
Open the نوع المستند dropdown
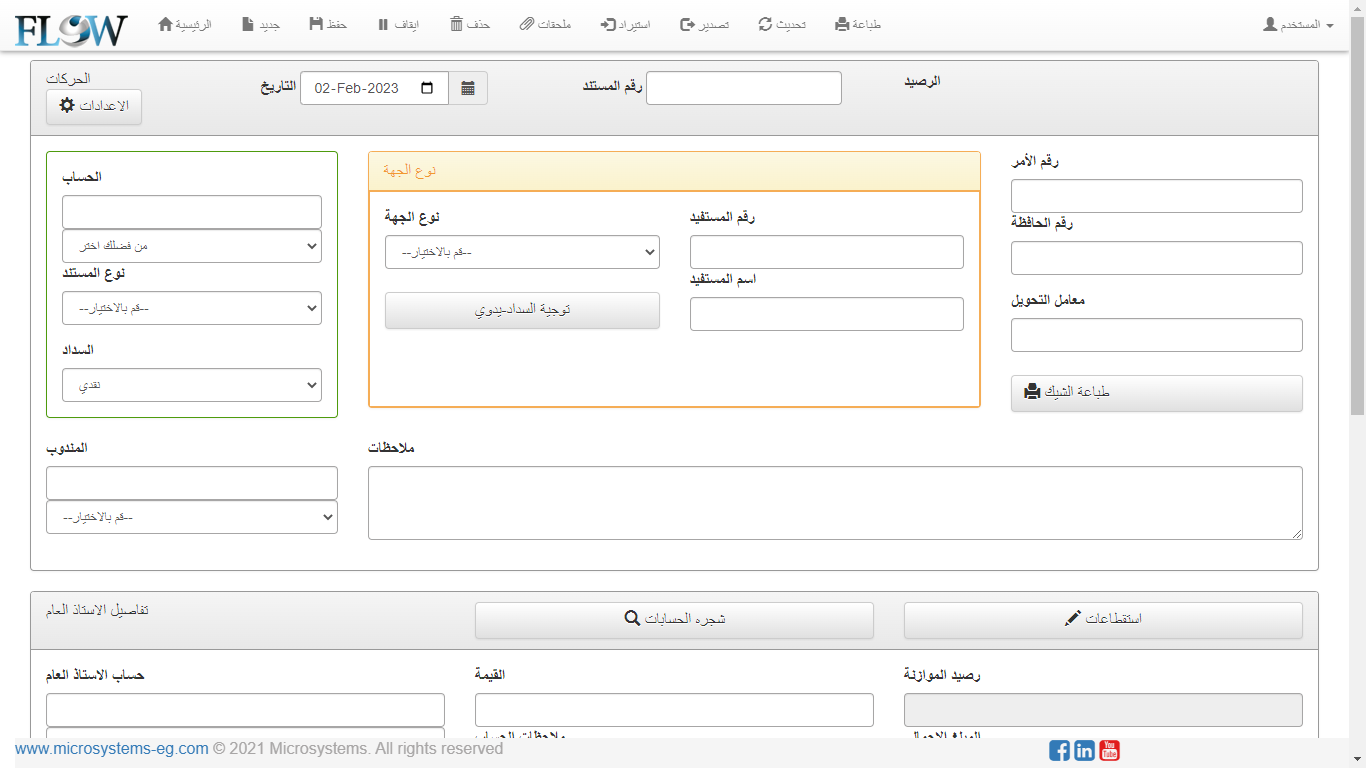pos(192,309)
